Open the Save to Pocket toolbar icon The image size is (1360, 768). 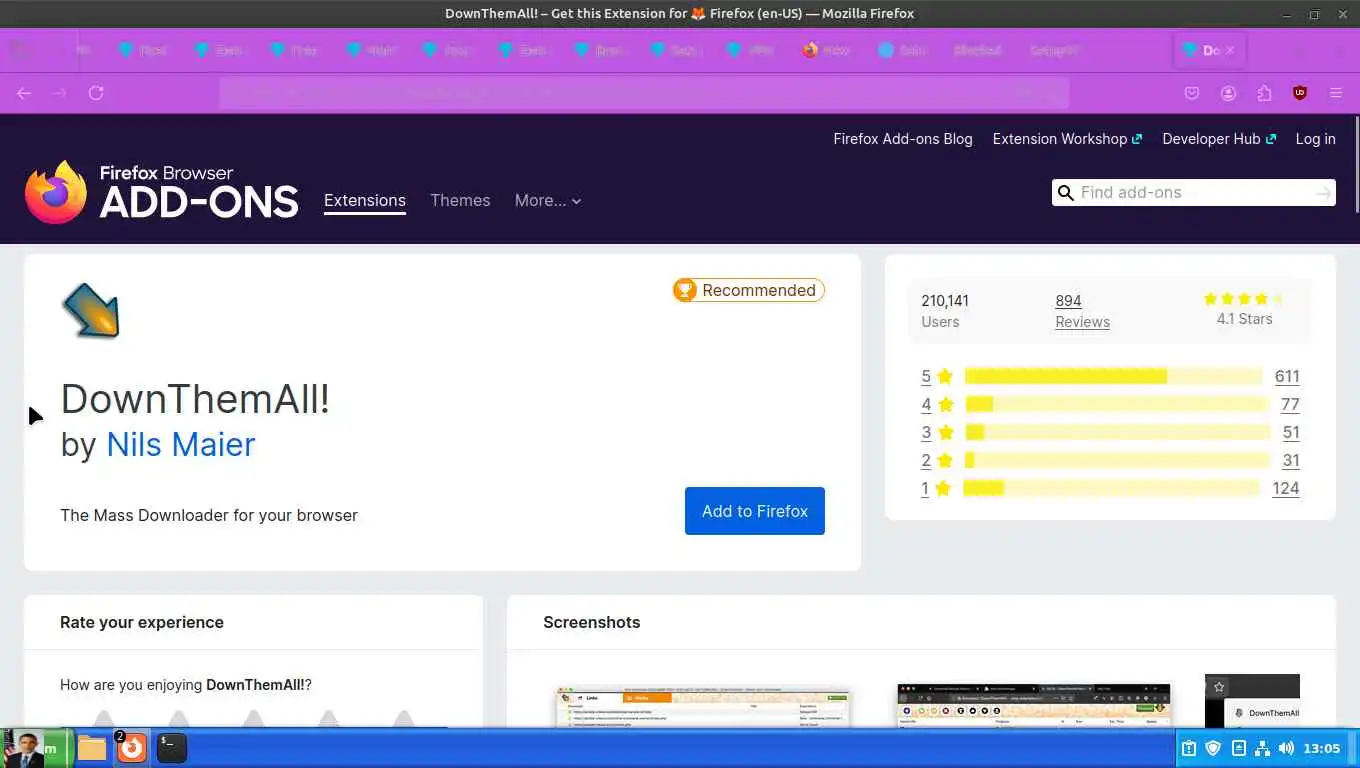click(1192, 93)
